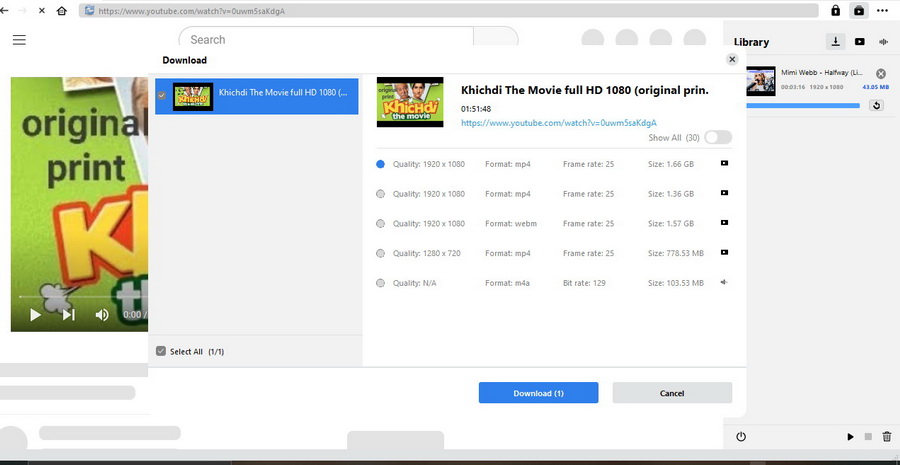The height and width of the screenshot is (465, 900).
Task: Click the video icon on the 1.57 GB row
Action: pyautogui.click(x=724, y=223)
